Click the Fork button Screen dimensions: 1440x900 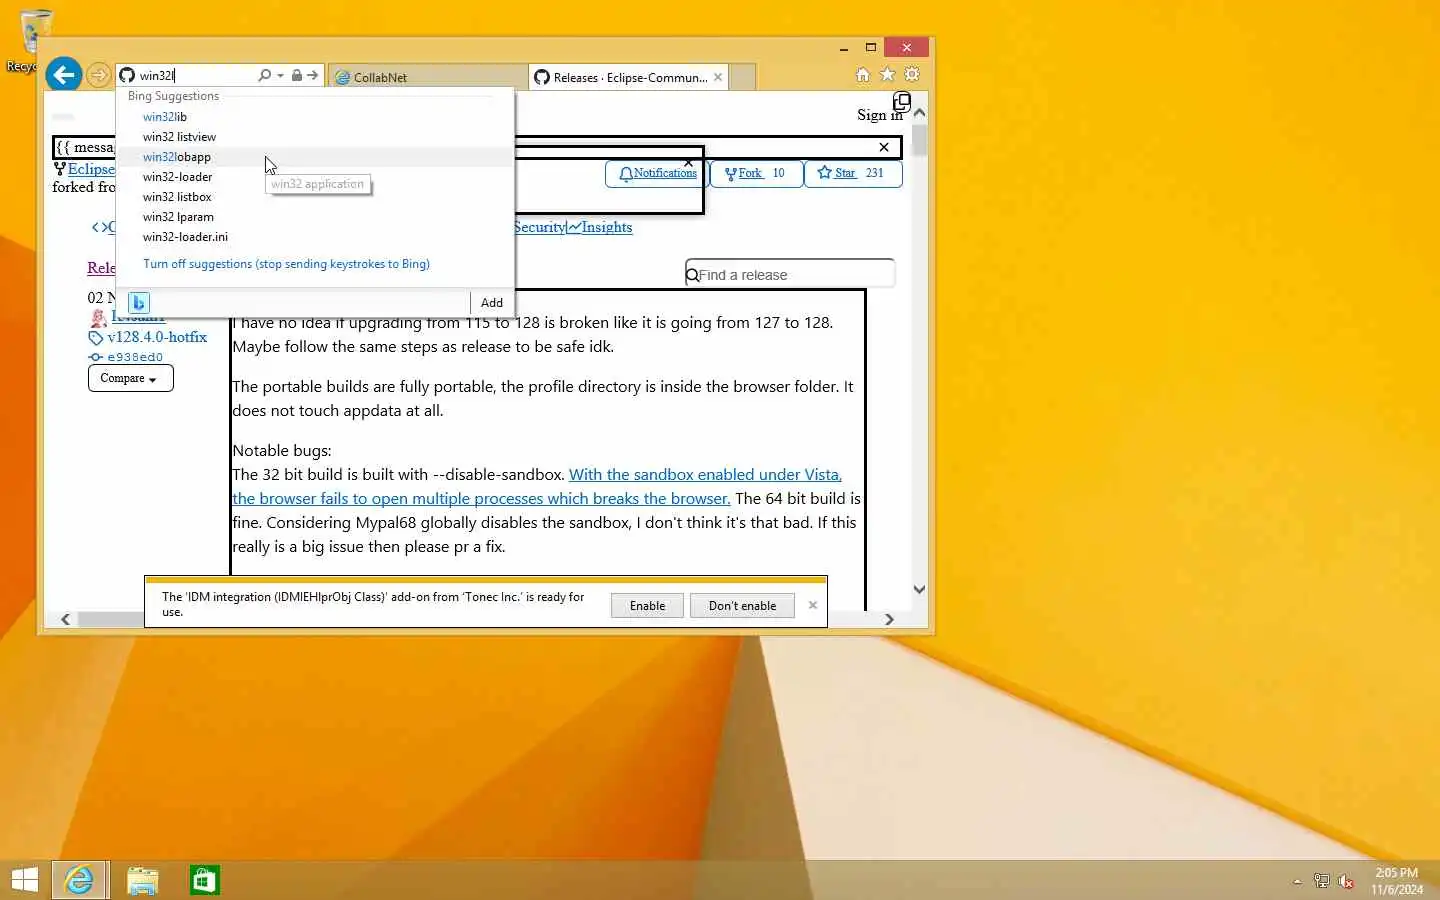[756, 173]
